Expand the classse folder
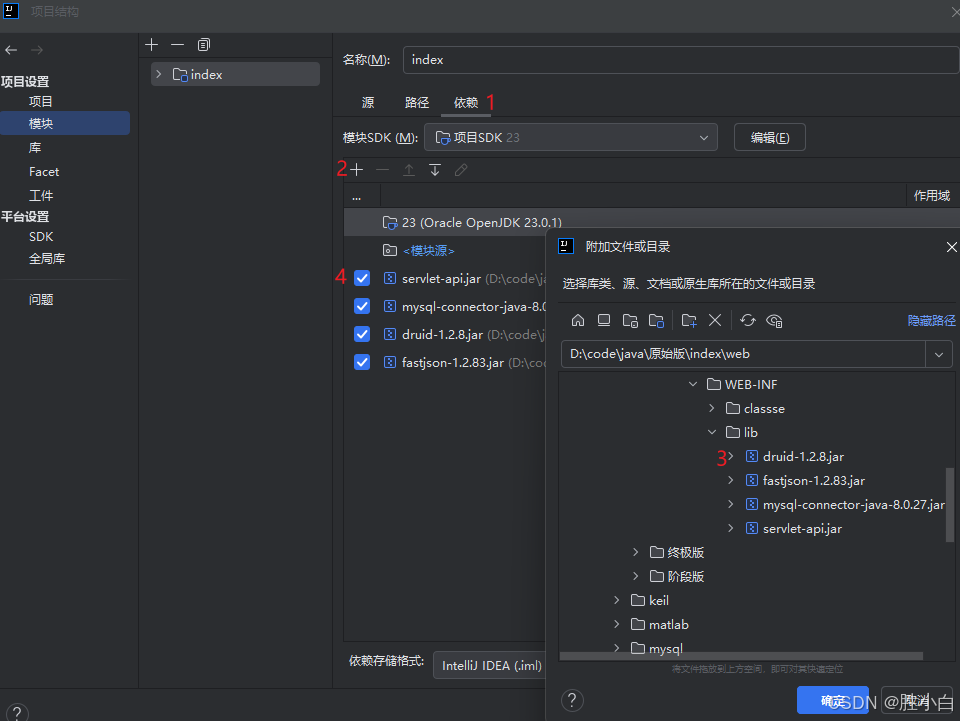Viewport: 960px width, 721px height. click(x=711, y=408)
